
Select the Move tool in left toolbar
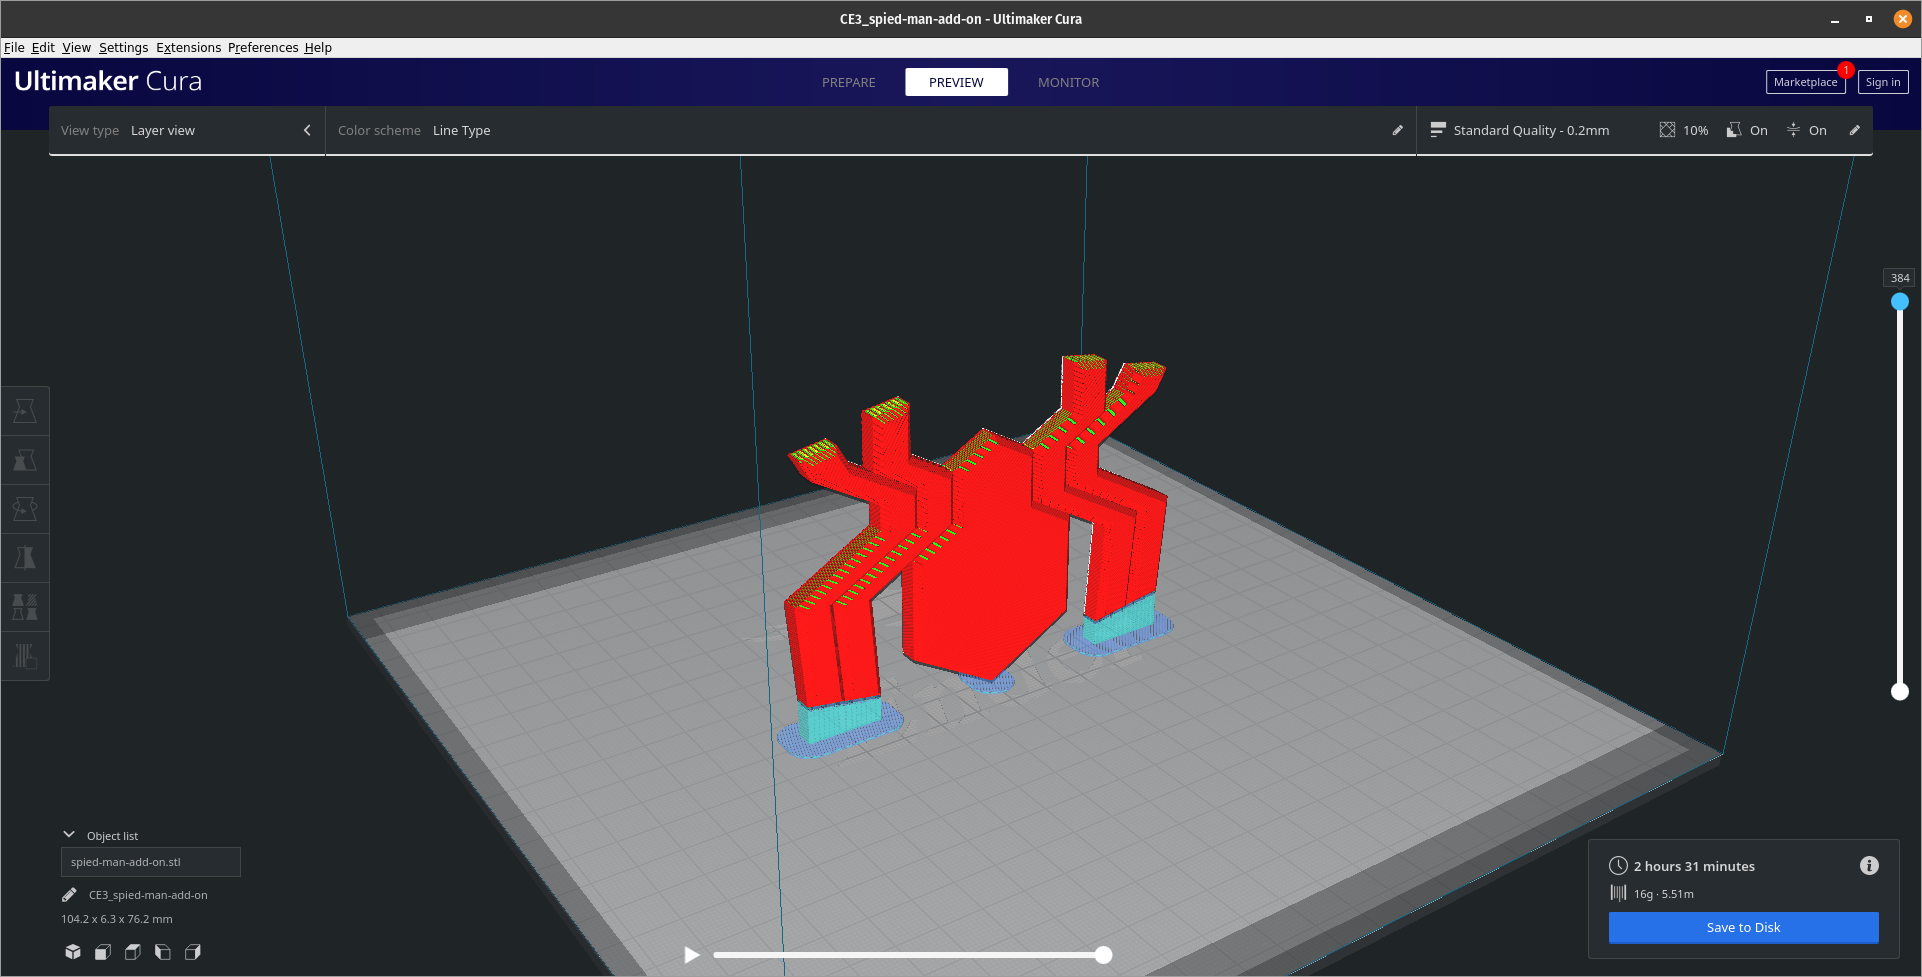click(25, 411)
